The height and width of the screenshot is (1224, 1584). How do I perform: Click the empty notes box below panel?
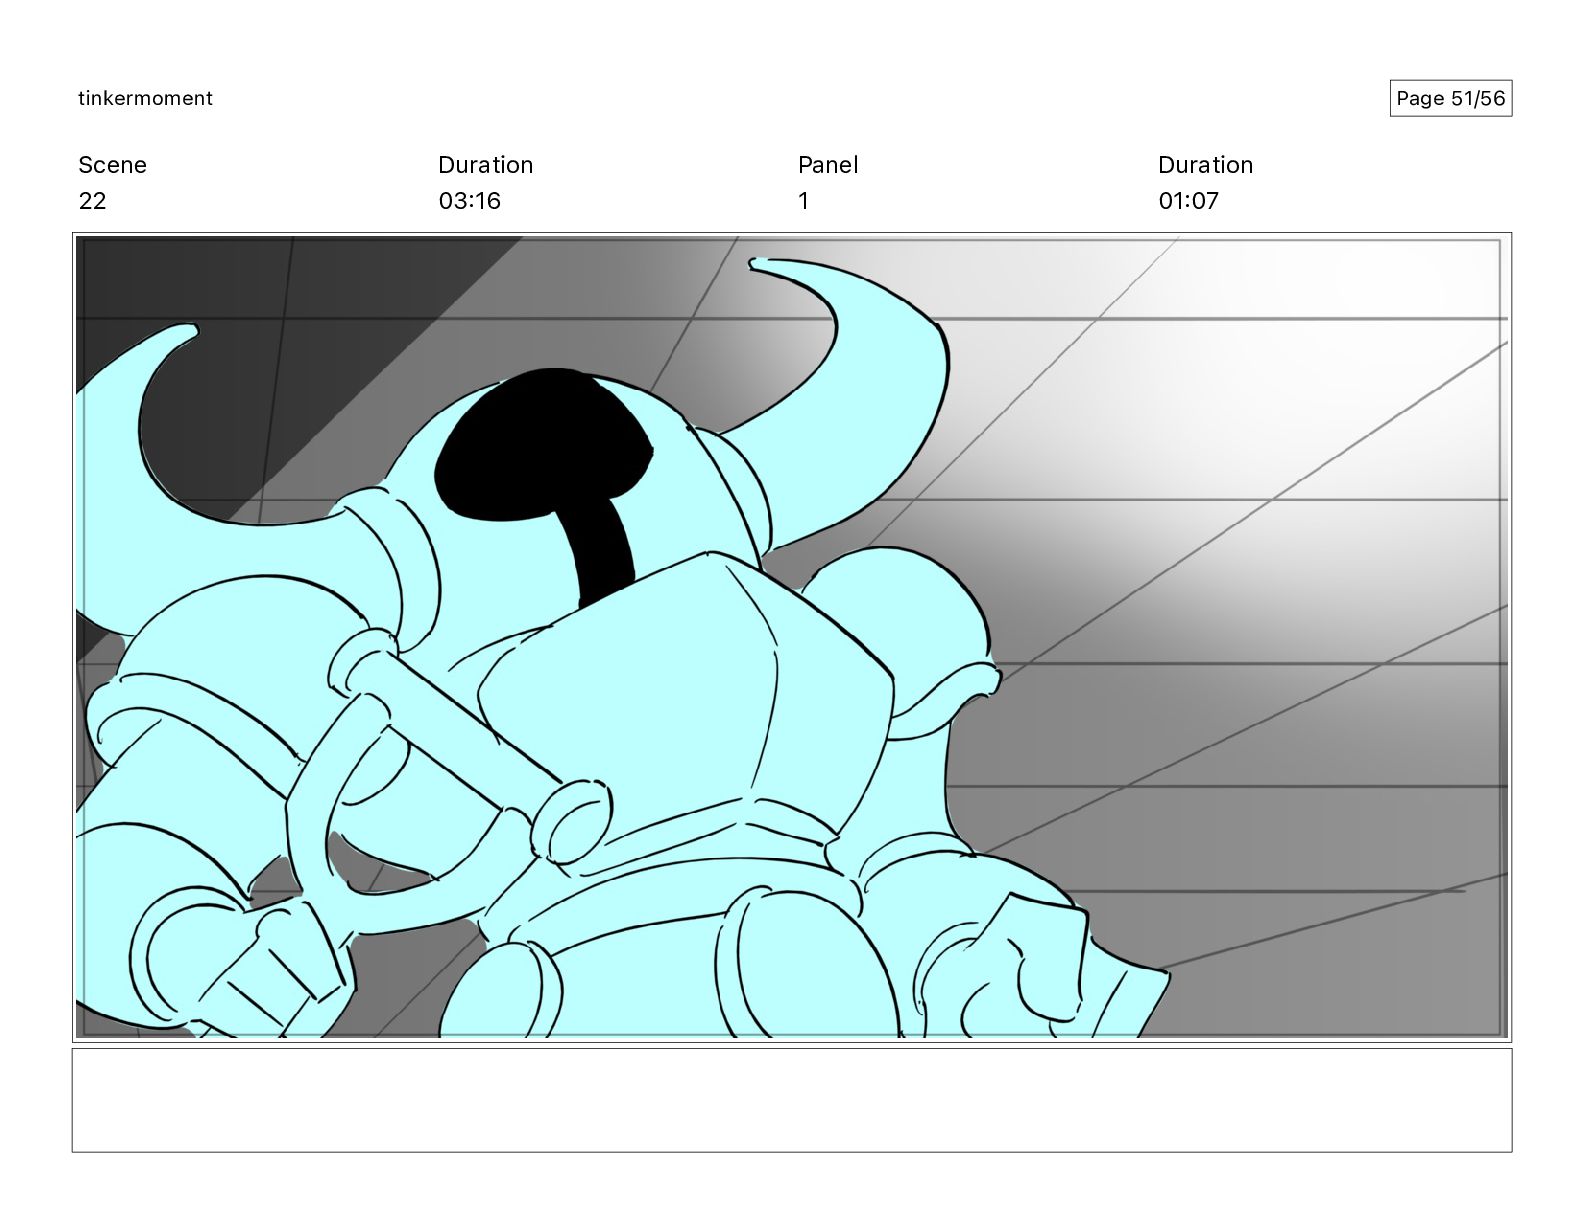pyautogui.click(x=792, y=1100)
